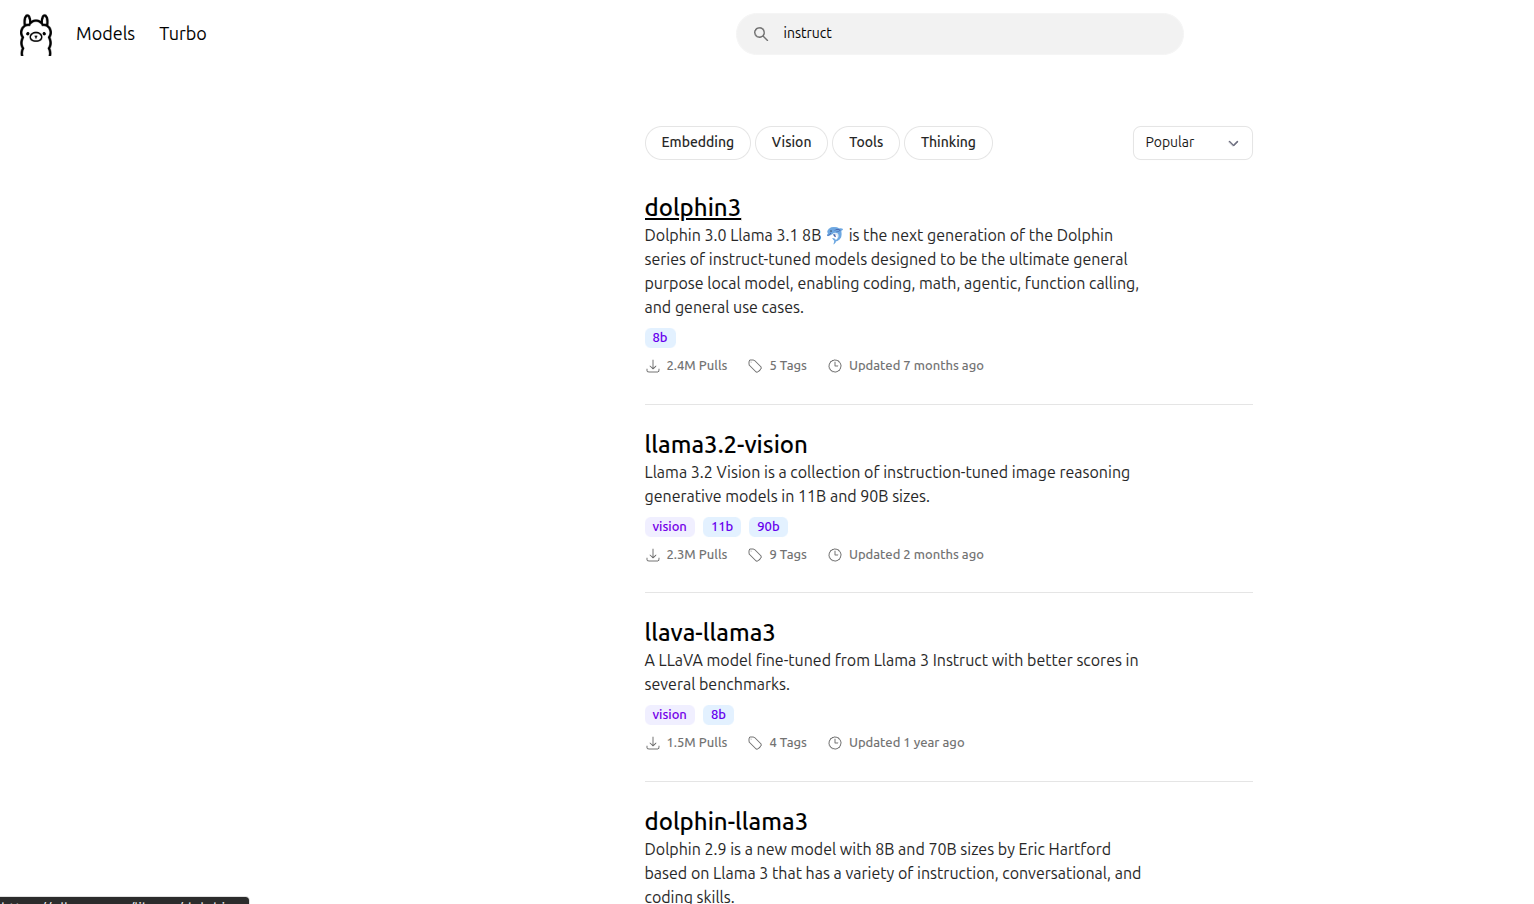
Task: Click the 8b size tag under dolphin3
Action: tap(660, 338)
